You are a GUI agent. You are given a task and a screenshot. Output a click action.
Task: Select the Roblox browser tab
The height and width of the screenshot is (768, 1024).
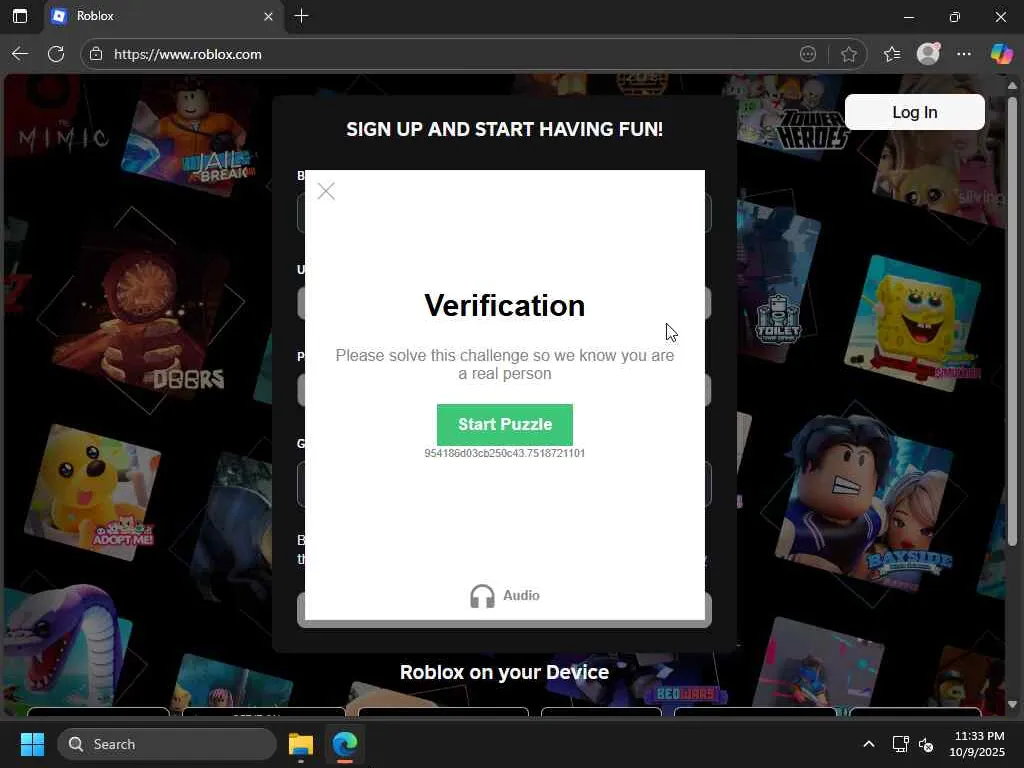163,16
